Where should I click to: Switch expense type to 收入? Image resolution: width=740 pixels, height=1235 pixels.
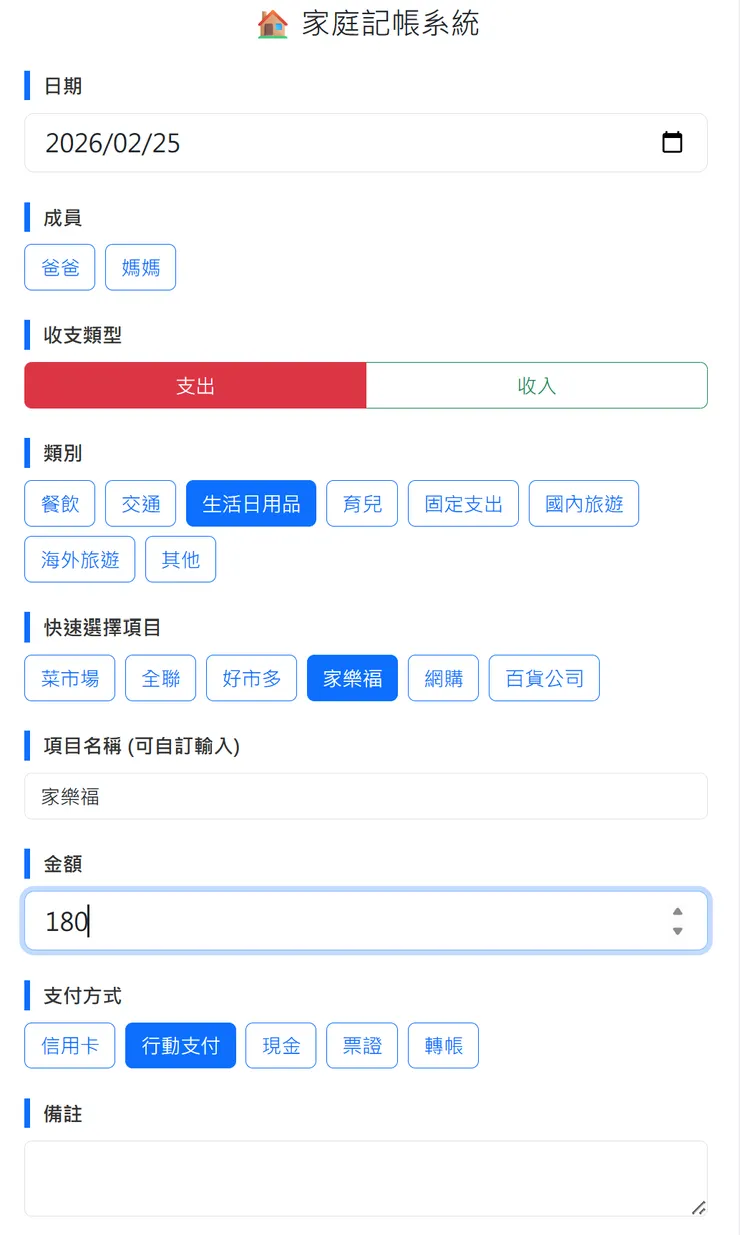pos(537,385)
